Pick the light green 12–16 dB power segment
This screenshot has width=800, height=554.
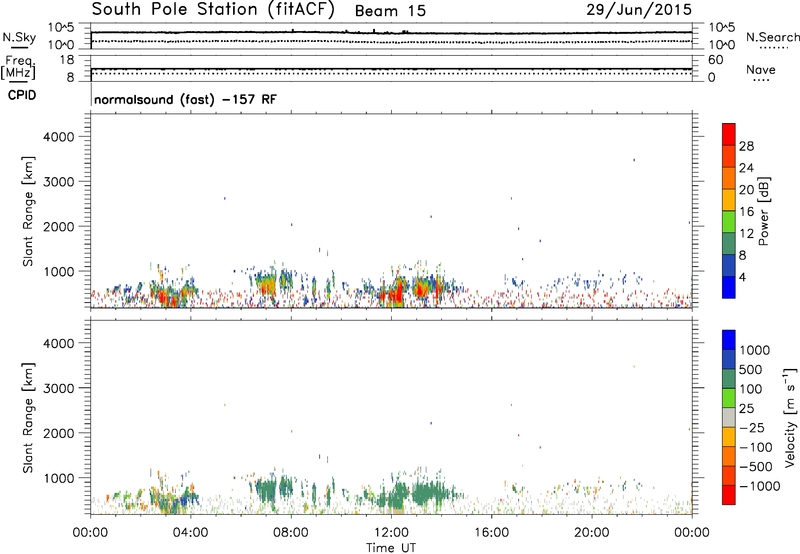pos(729,222)
